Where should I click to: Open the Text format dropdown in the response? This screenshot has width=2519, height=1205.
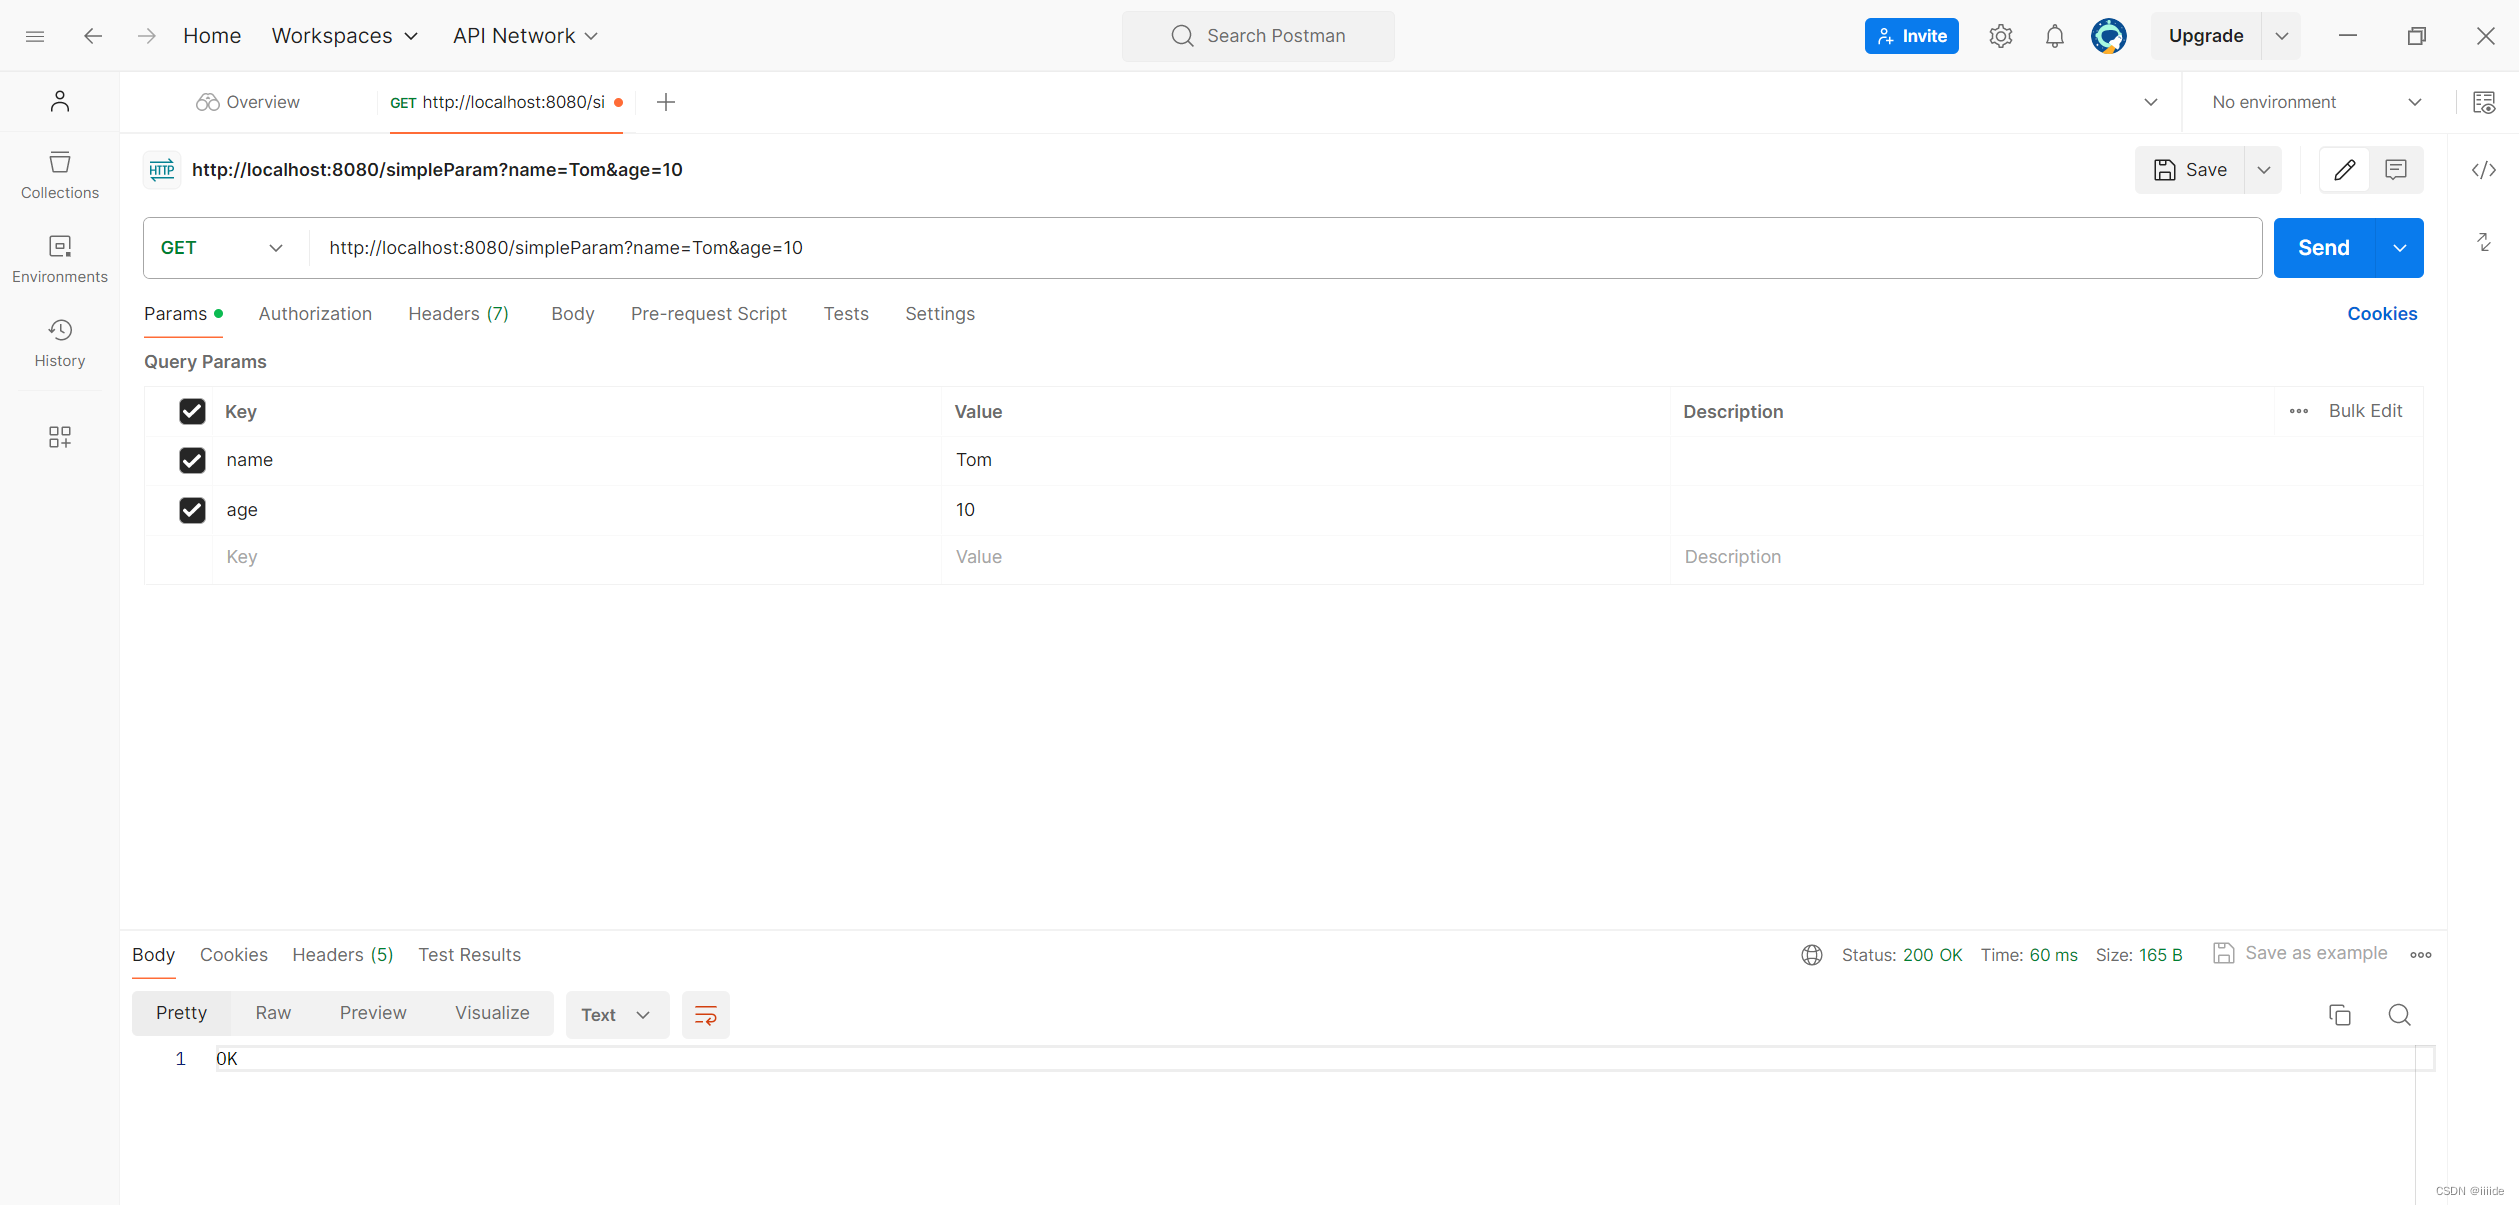point(616,1015)
